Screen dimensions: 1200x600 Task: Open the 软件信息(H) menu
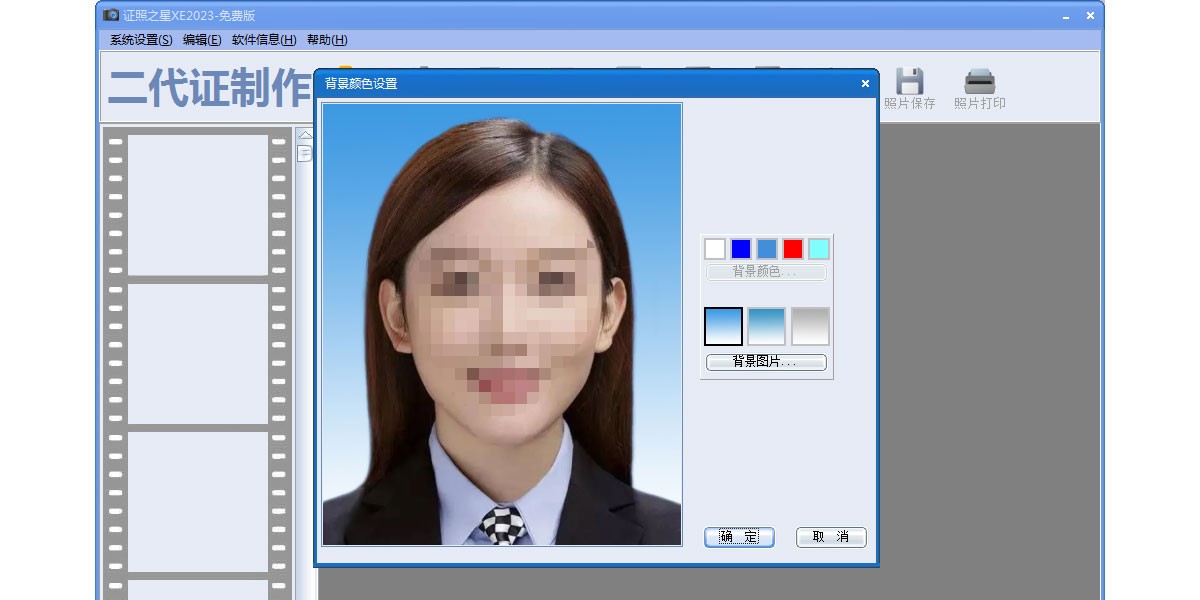pyautogui.click(x=264, y=40)
